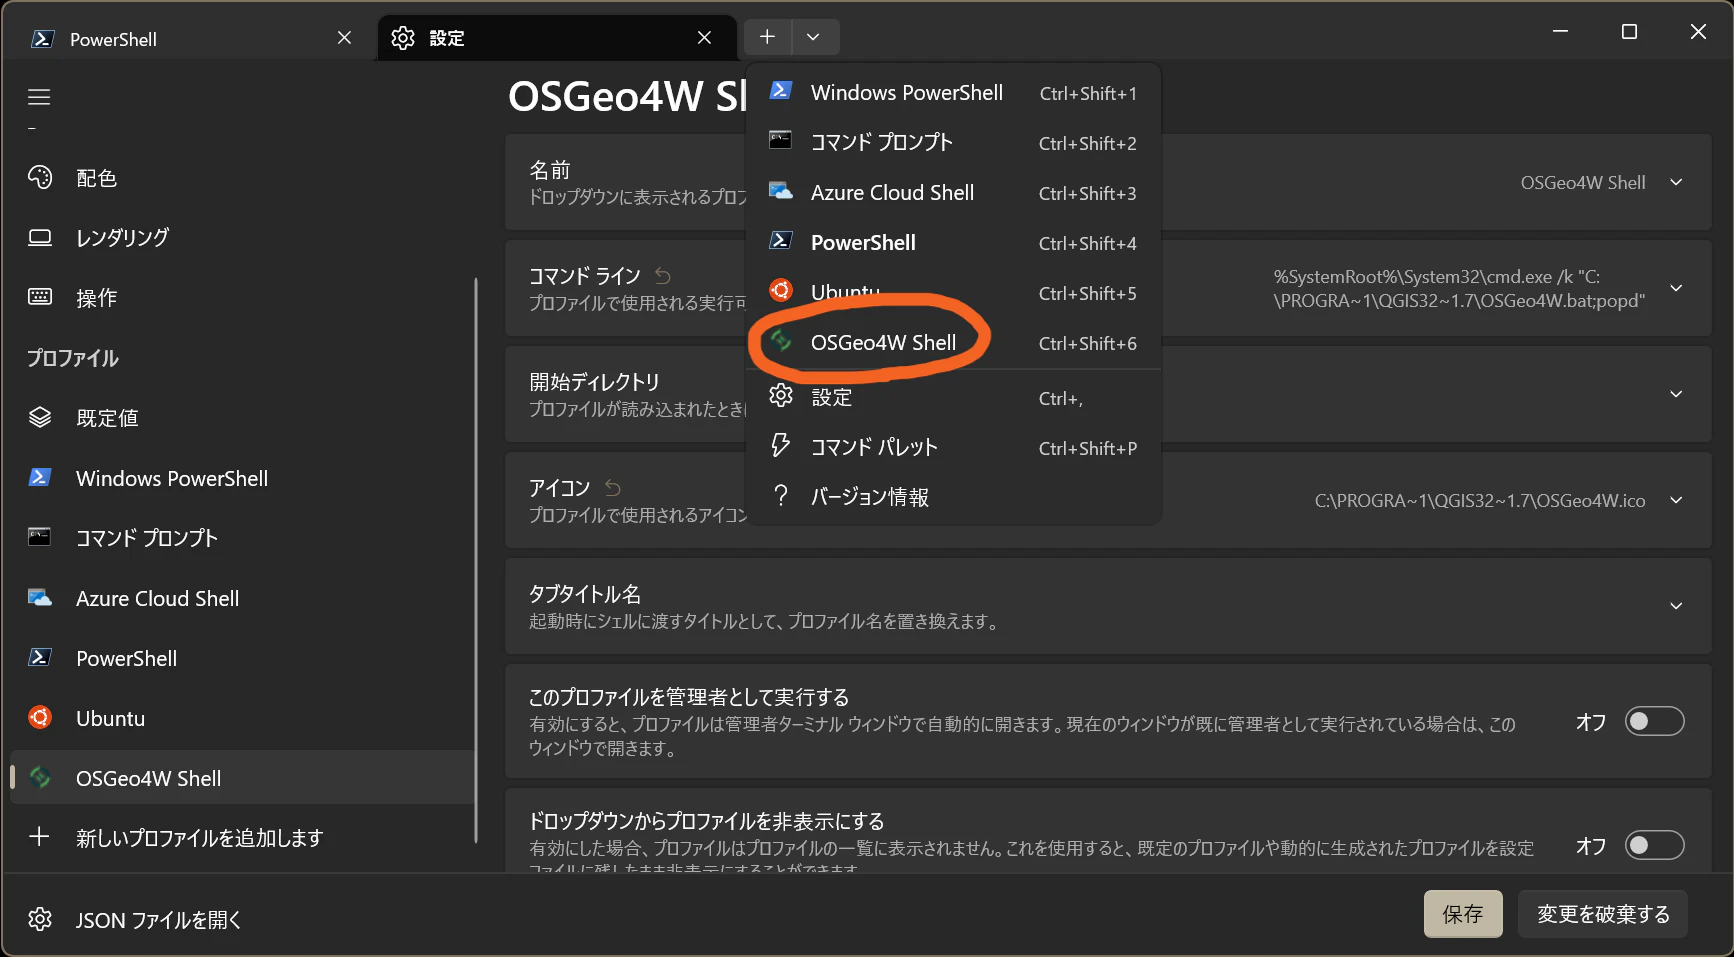This screenshot has width=1734, height=957.
Task: Open Windows PowerShell profile settings
Action: tap(171, 478)
